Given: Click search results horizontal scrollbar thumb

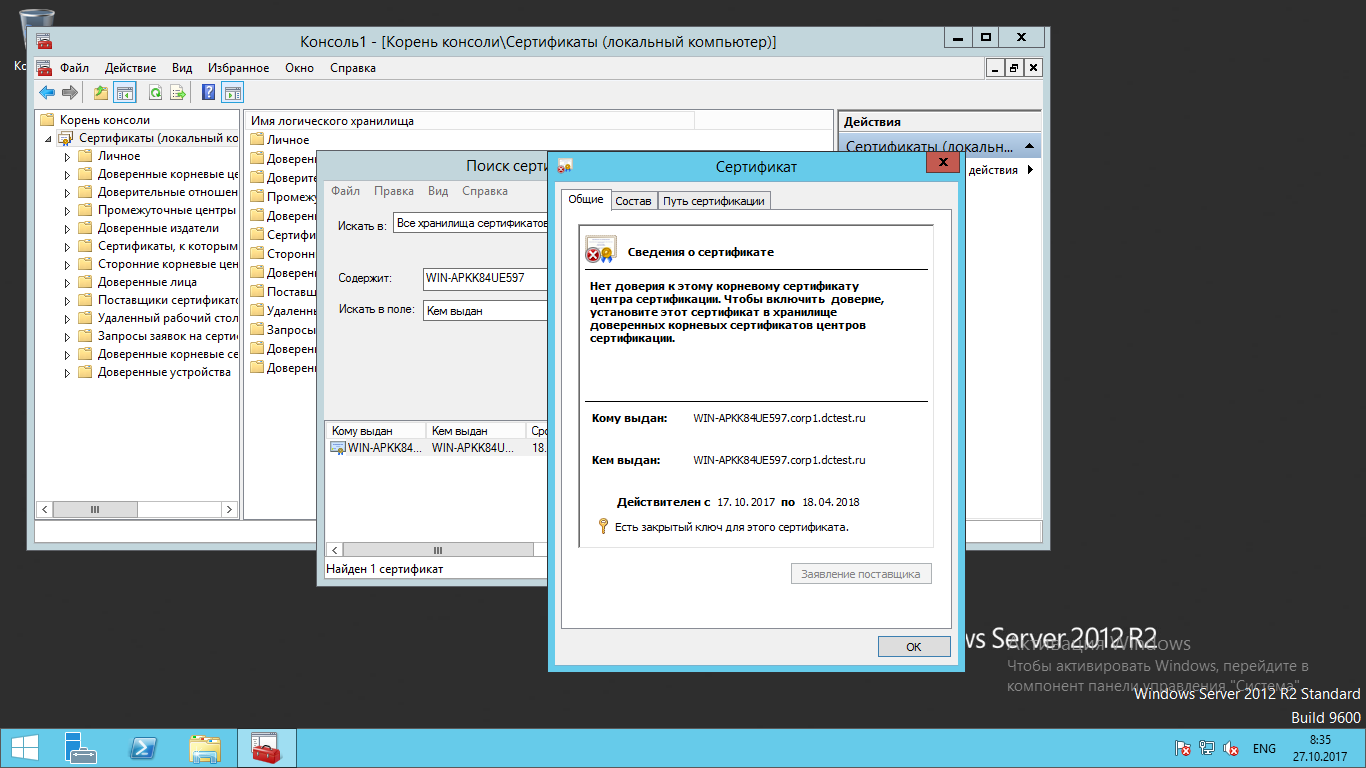Looking at the screenshot, I should [x=437, y=550].
